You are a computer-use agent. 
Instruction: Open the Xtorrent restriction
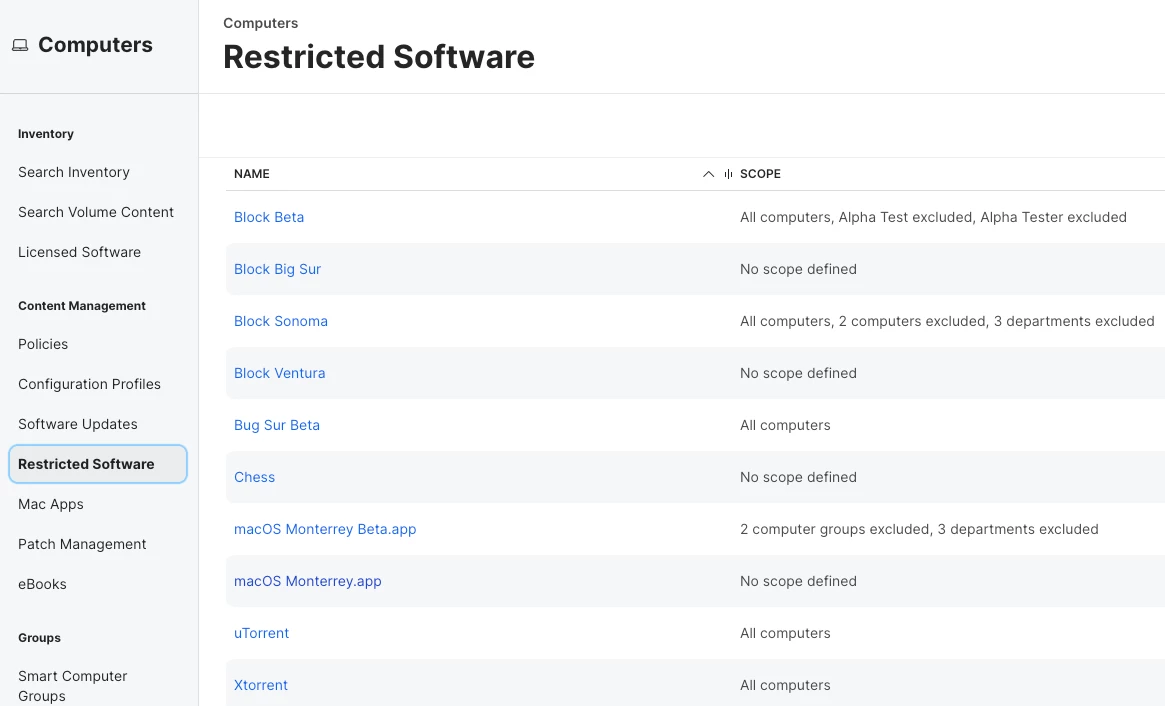pyautogui.click(x=261, y=685)
